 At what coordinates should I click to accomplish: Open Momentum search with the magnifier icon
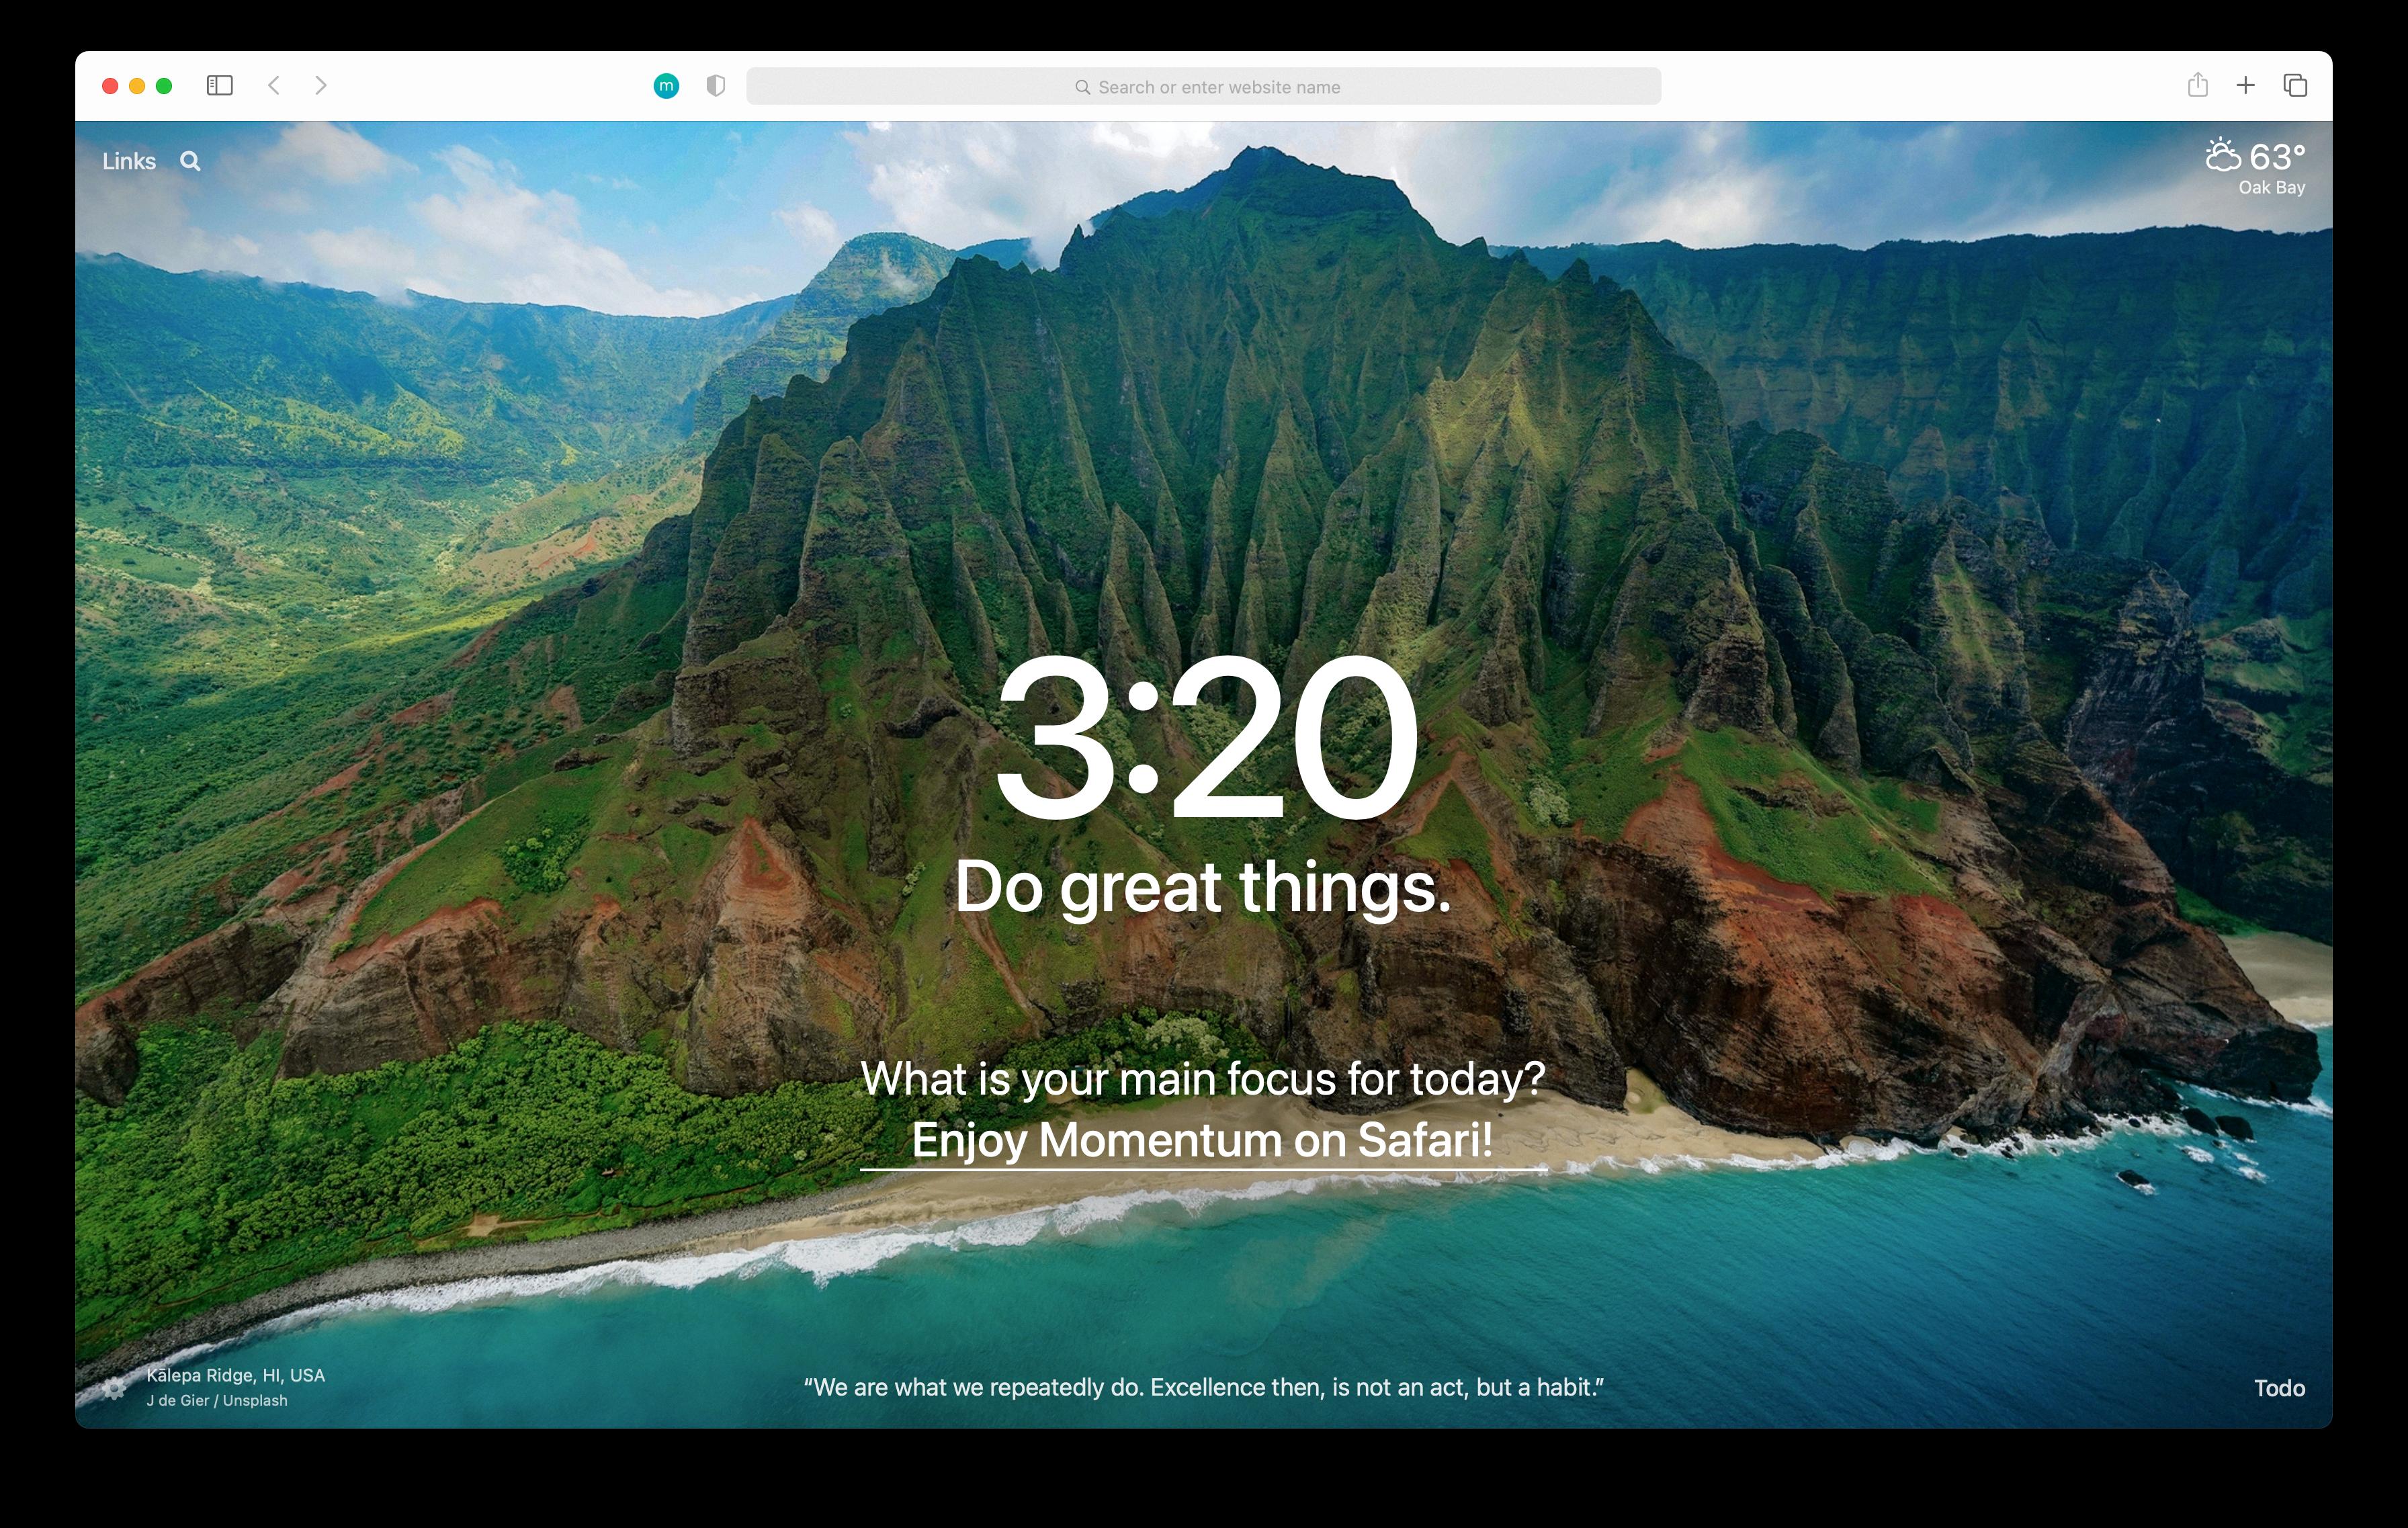pyautogui.click(x=190, y=162)
